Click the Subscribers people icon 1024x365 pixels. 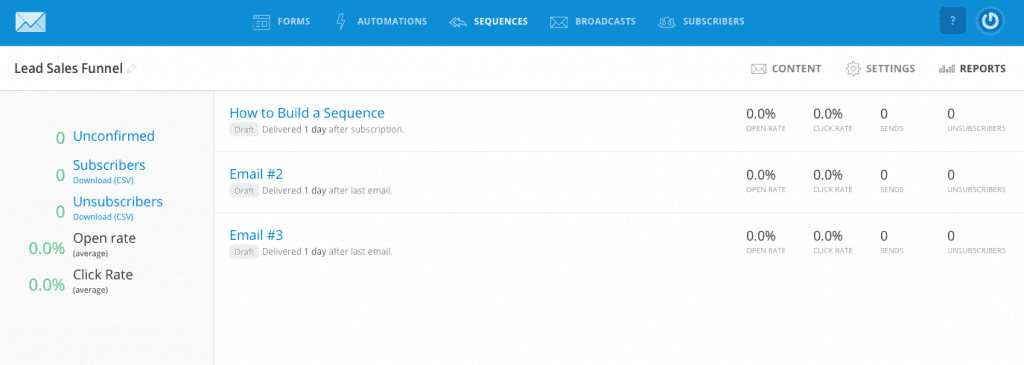[x=667, y=22]
